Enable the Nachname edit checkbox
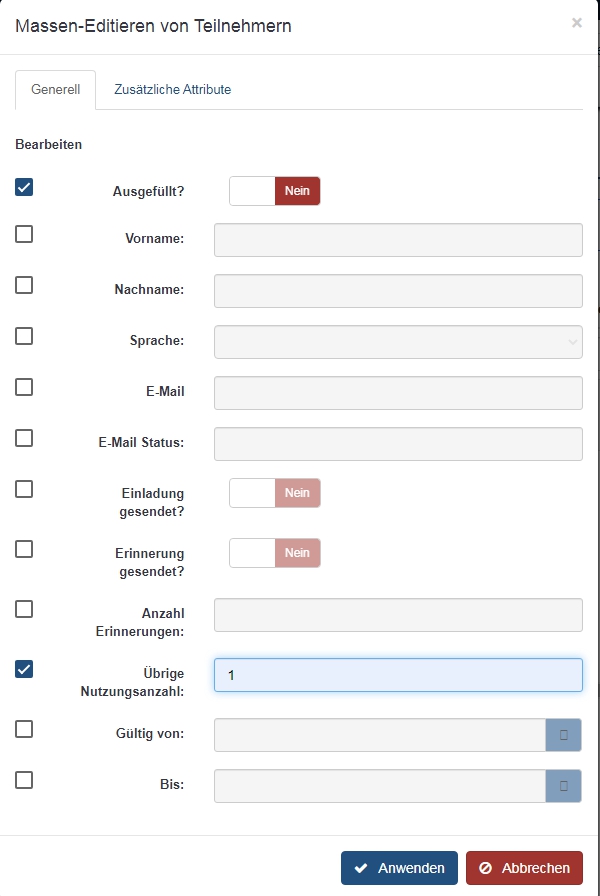 24,285
